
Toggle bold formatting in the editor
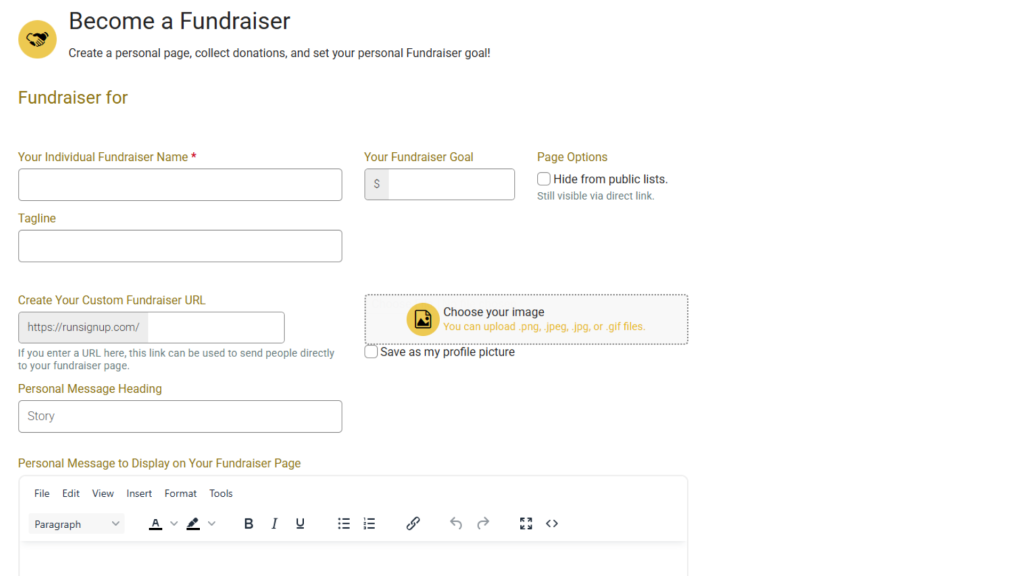[249, 524]
